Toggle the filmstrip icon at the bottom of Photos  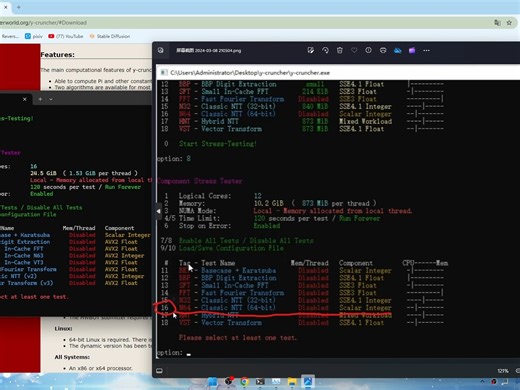[159, 371]
